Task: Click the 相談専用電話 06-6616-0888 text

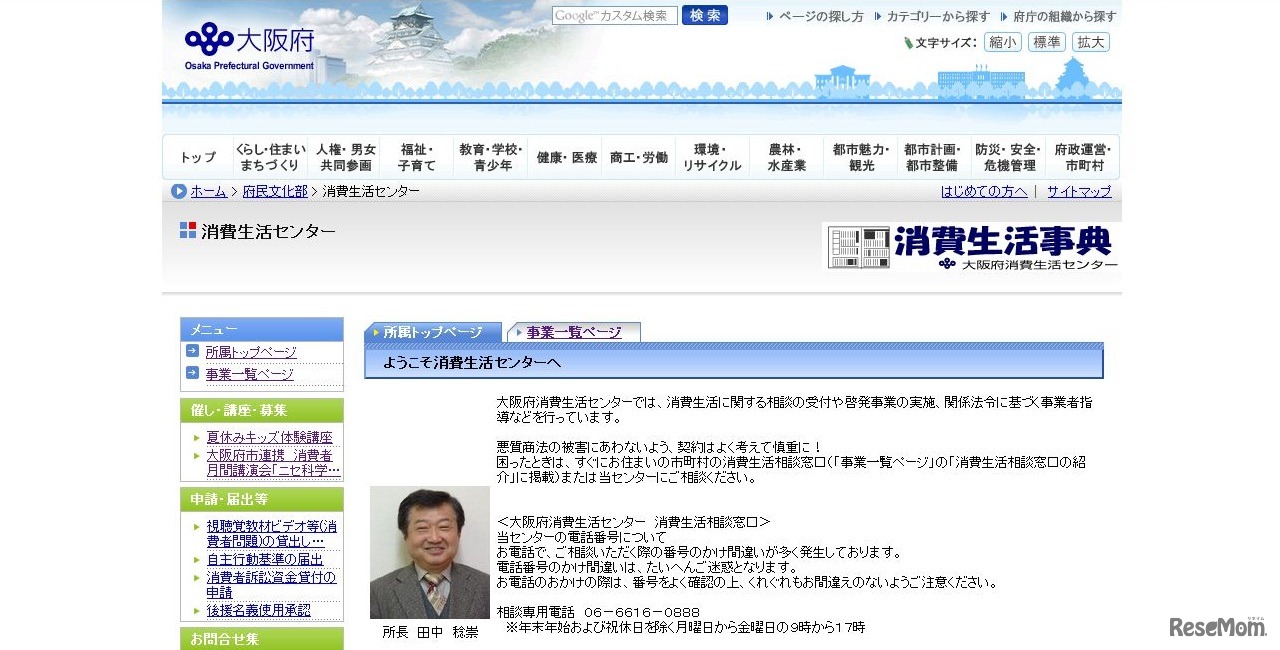Action: click(x=598, y=612)
